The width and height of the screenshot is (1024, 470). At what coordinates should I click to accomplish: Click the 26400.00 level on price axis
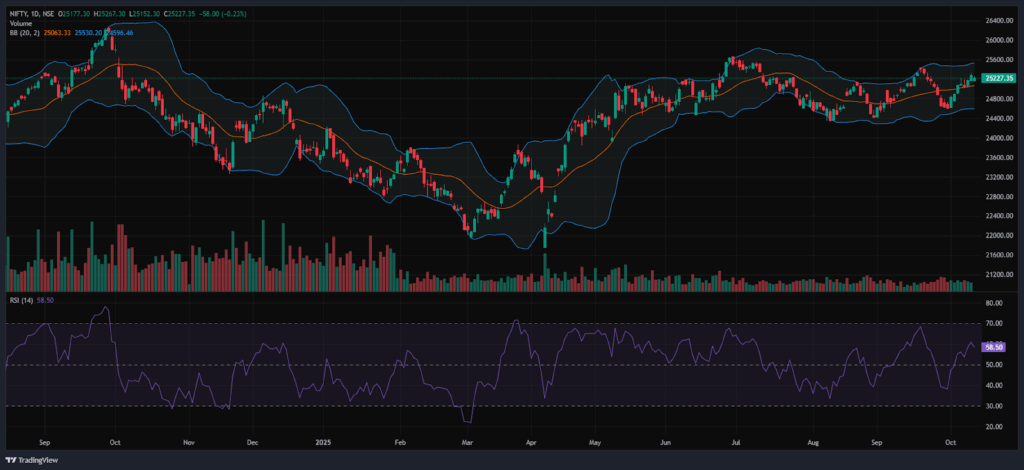(997, 21)
